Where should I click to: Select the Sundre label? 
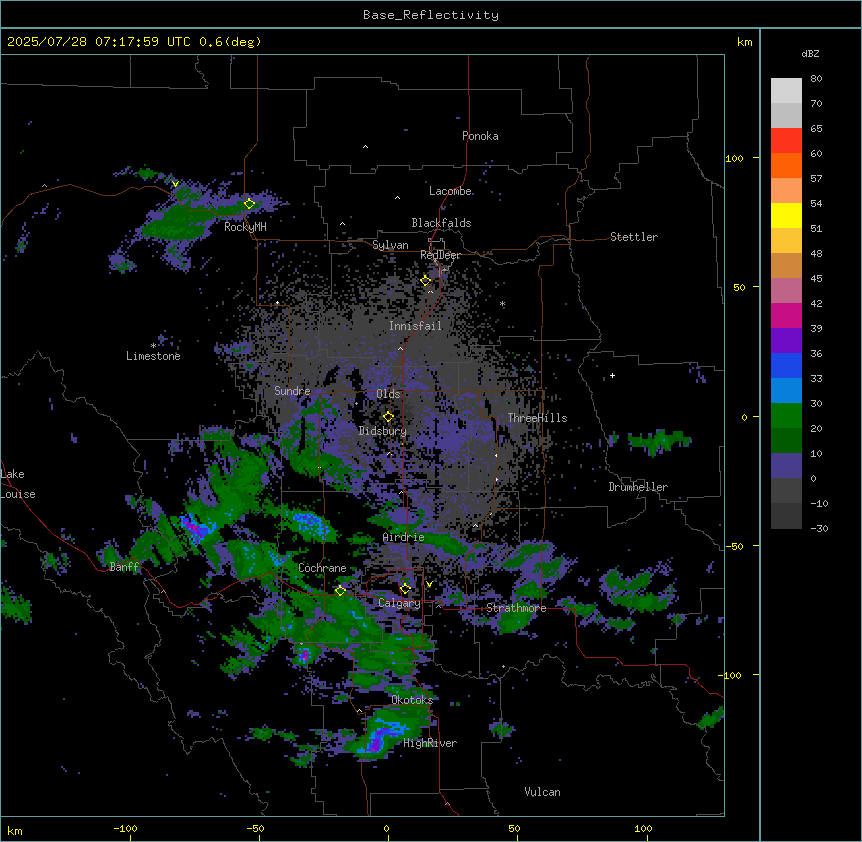[292, 391]
